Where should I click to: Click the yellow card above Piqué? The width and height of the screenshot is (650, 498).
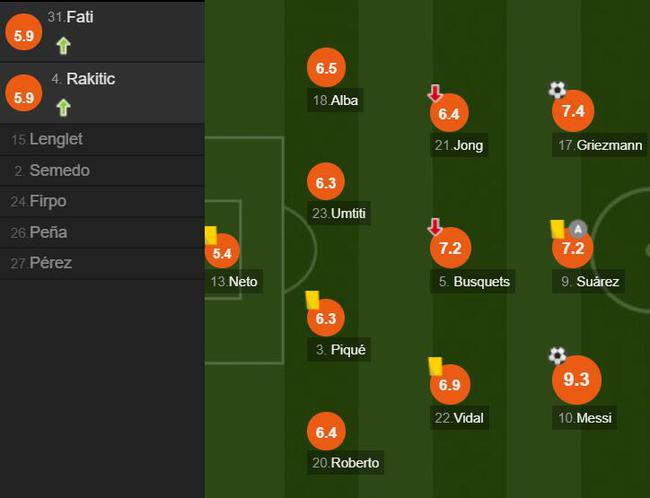(x=312, y=298)
